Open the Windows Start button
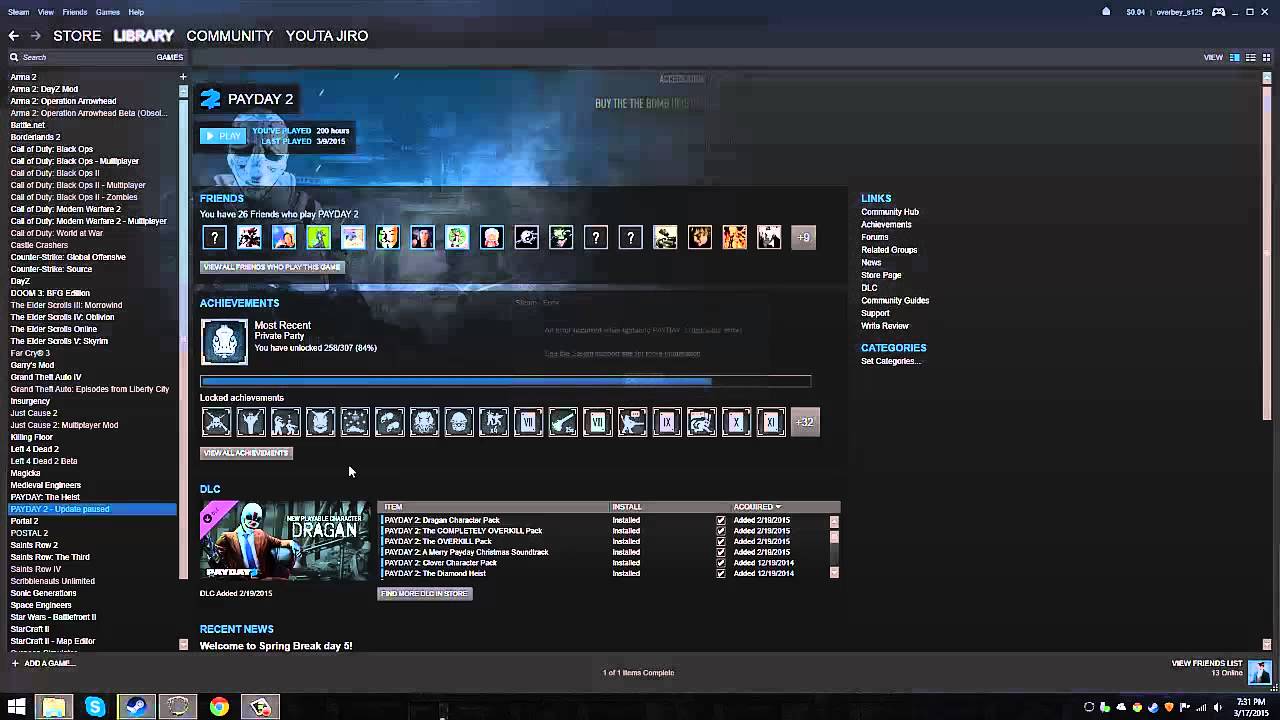Viewport: 1280px width, 720px height. click(x=15, y=707)
